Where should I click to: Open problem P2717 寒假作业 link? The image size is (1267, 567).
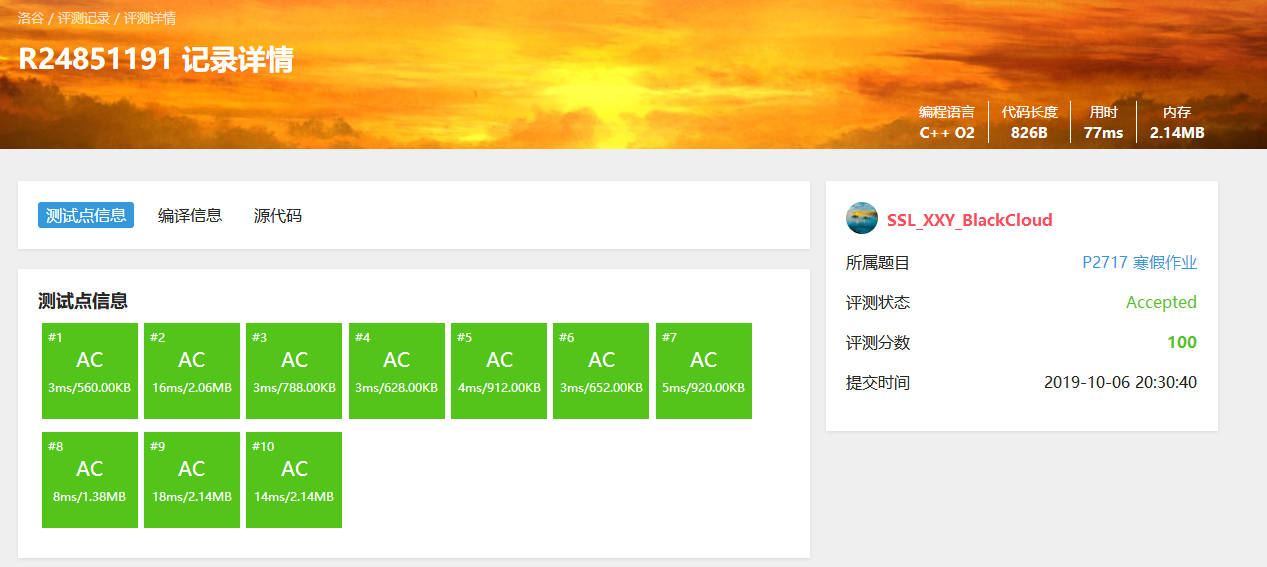(x=1139, y=263)
